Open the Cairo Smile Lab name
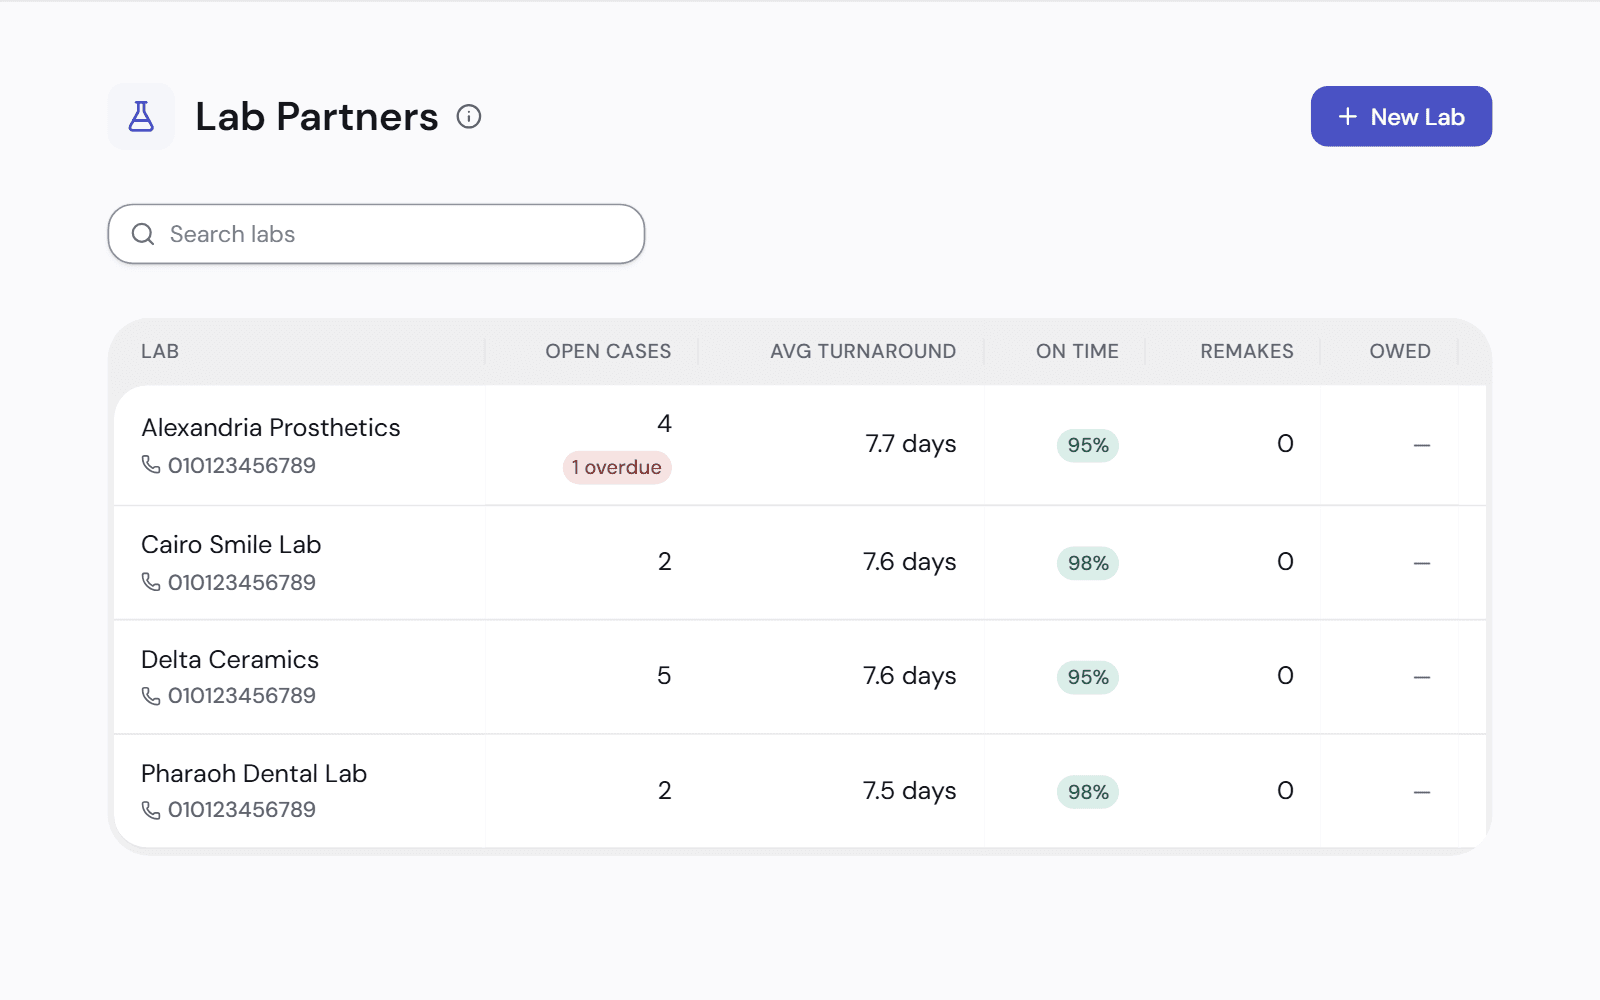 (231, 545)
